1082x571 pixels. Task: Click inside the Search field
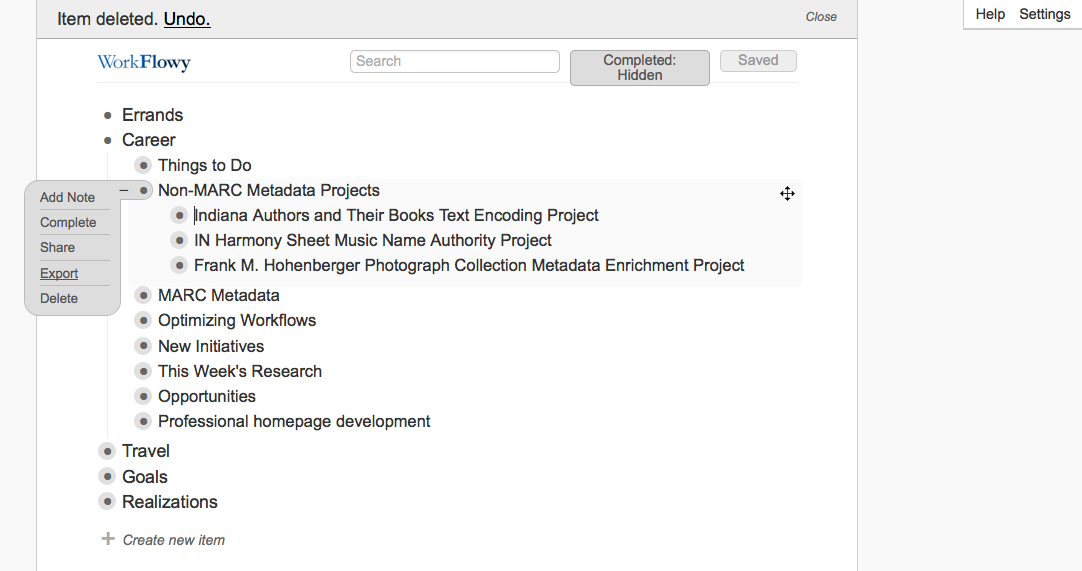click(x=455, y=61)
